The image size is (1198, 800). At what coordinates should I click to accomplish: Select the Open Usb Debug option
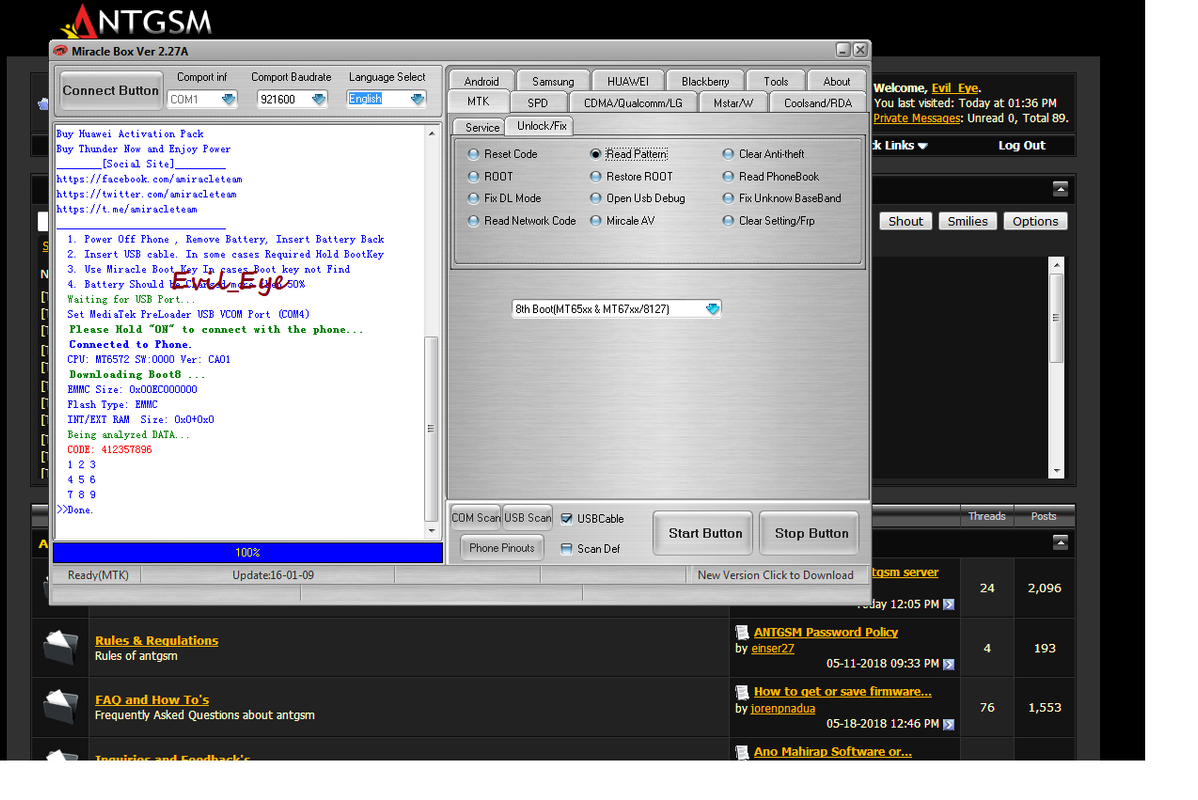coord(637,199)
